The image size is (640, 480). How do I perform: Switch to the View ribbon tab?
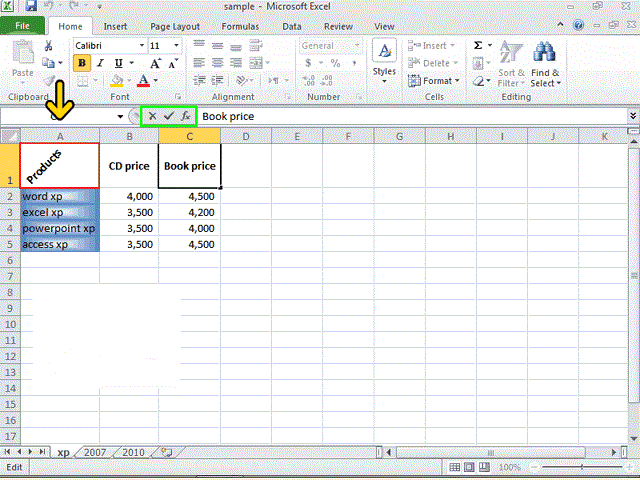point(384,27)
